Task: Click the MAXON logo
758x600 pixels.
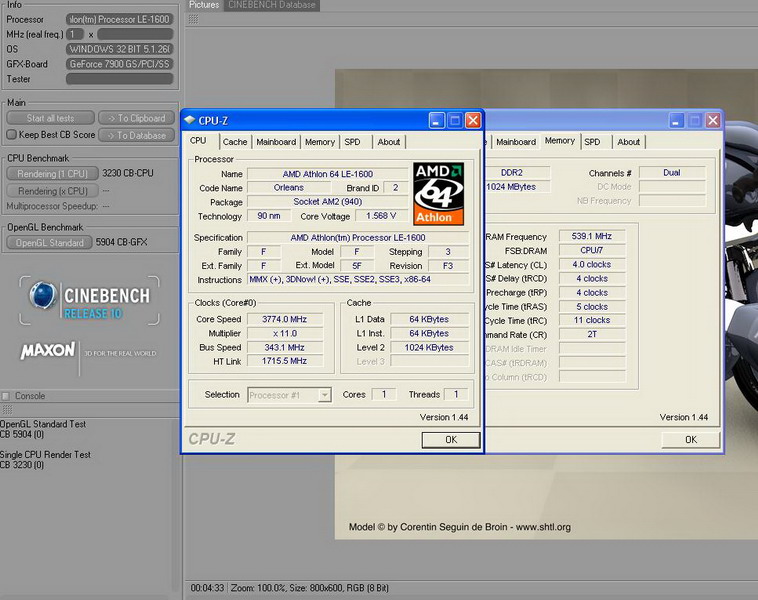Action: point(48,350)
